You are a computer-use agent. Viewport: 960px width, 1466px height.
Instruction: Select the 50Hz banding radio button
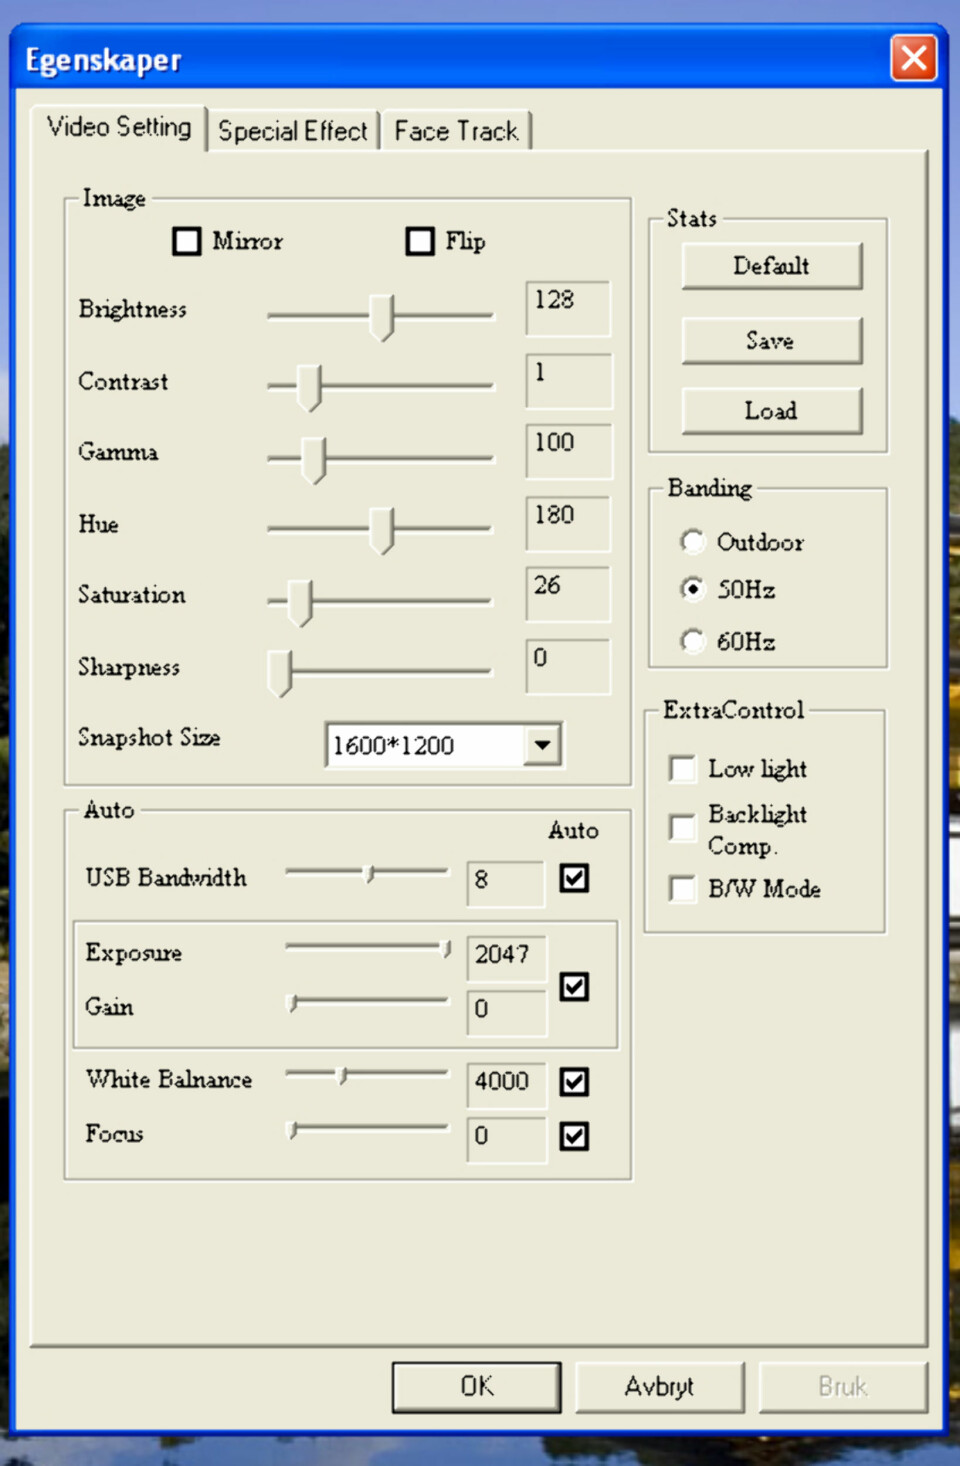point(692,589)
